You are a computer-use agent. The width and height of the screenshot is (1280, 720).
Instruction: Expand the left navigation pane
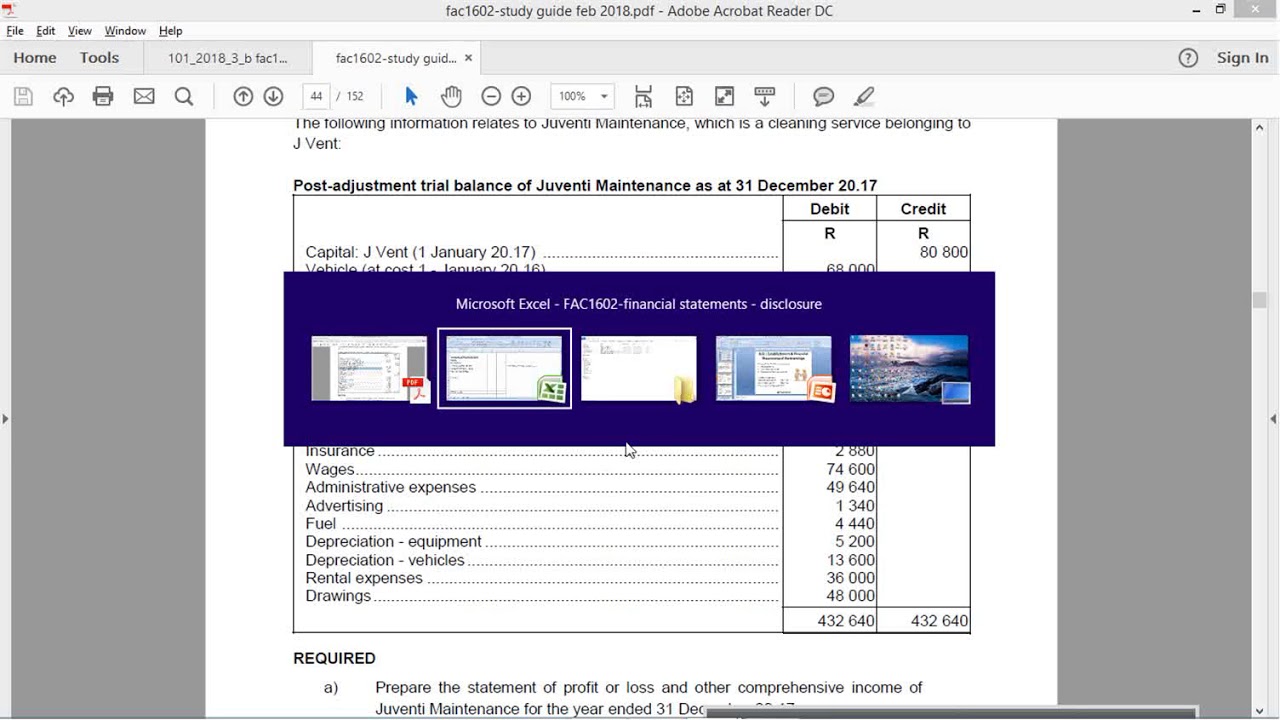[6, 418]
